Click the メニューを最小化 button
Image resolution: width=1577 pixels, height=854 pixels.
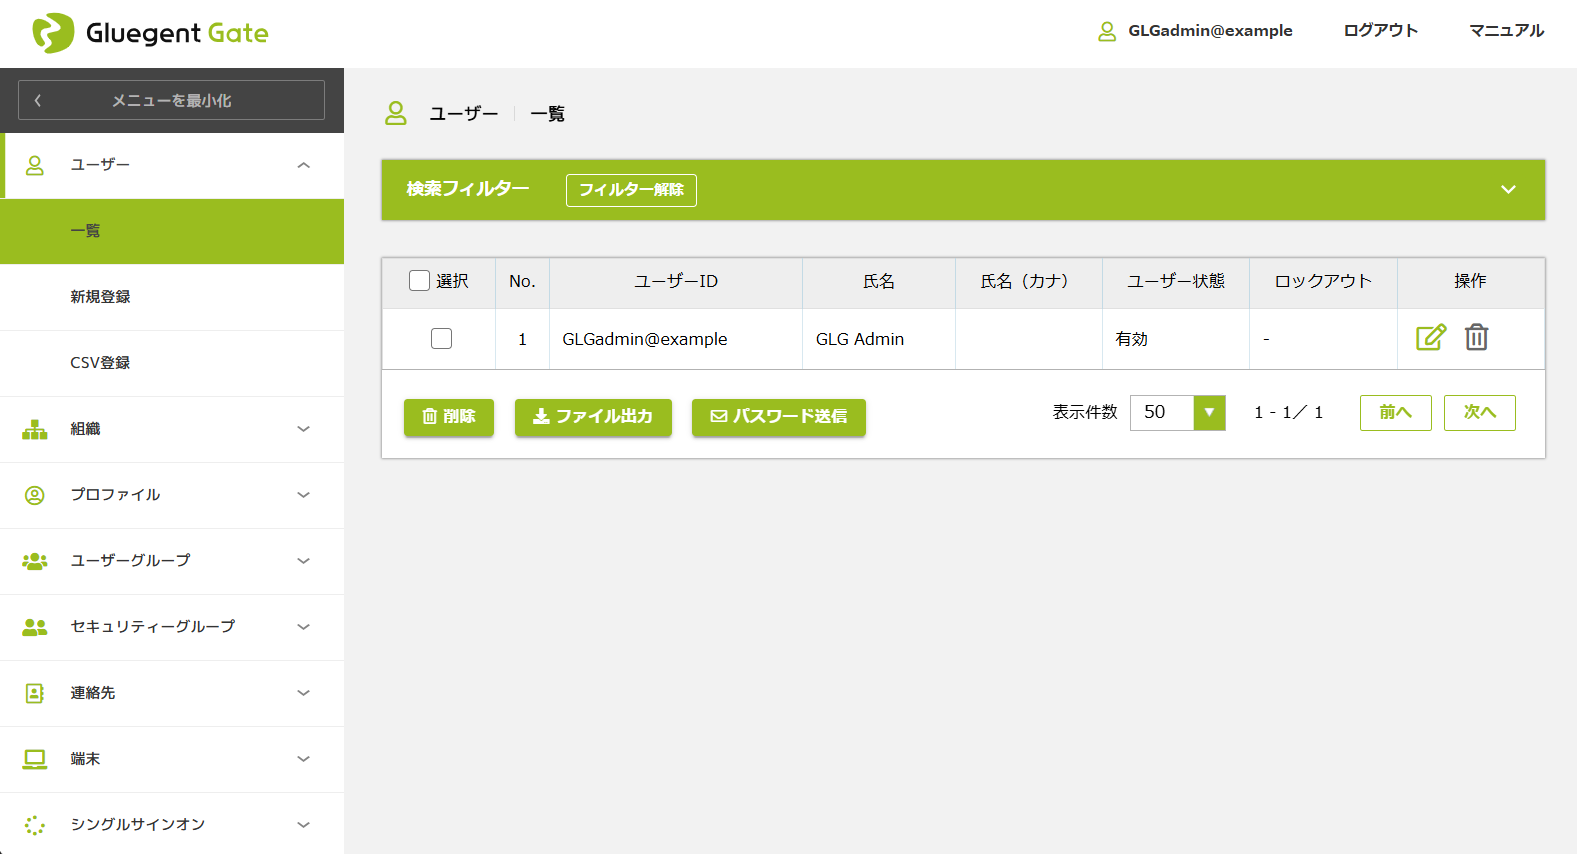click(x=172, y=100)
